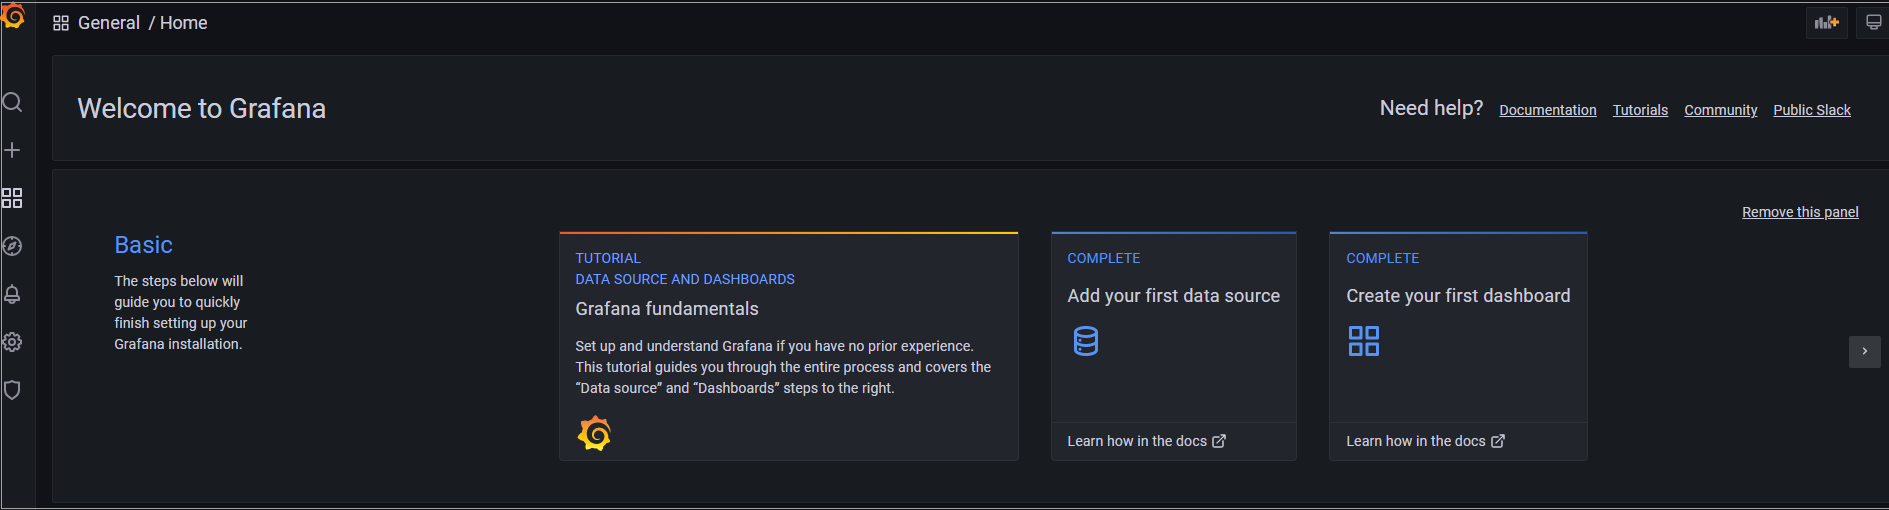The image size is (1889, 510).
Task: Click the General breadcrumb
Action: [109, 23]
